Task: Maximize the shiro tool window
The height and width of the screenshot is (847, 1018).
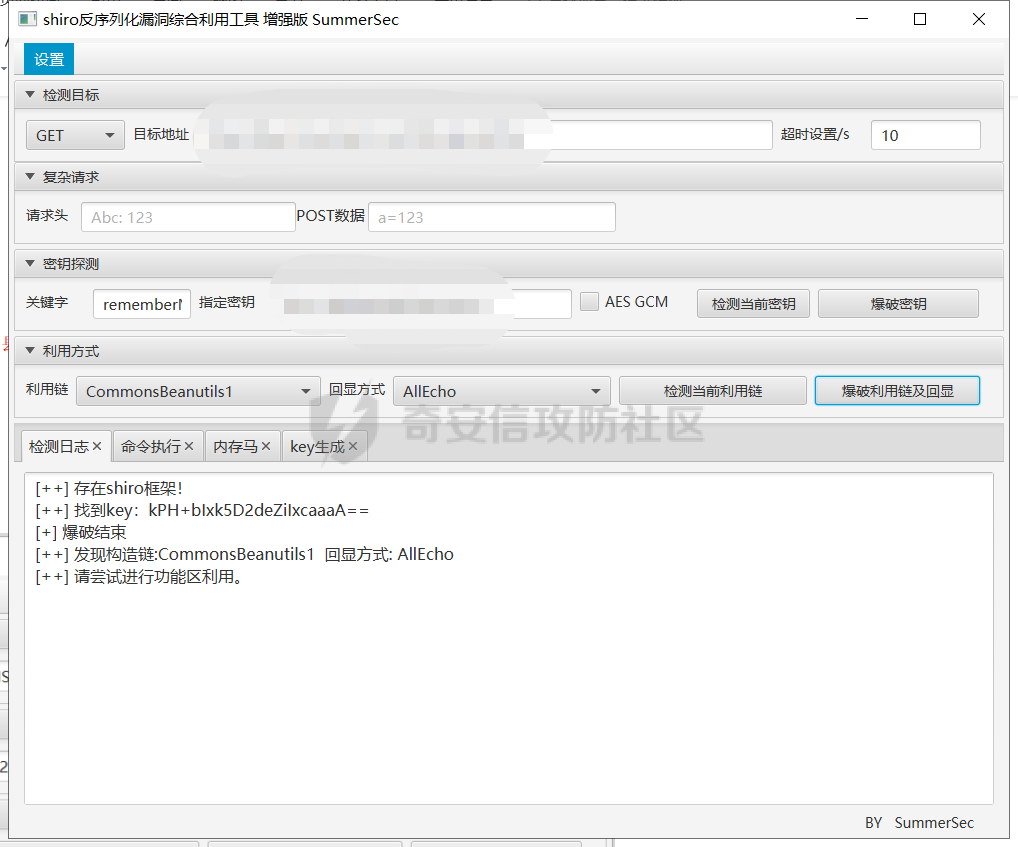Action: pyautogui.click(x=920, y=19)
